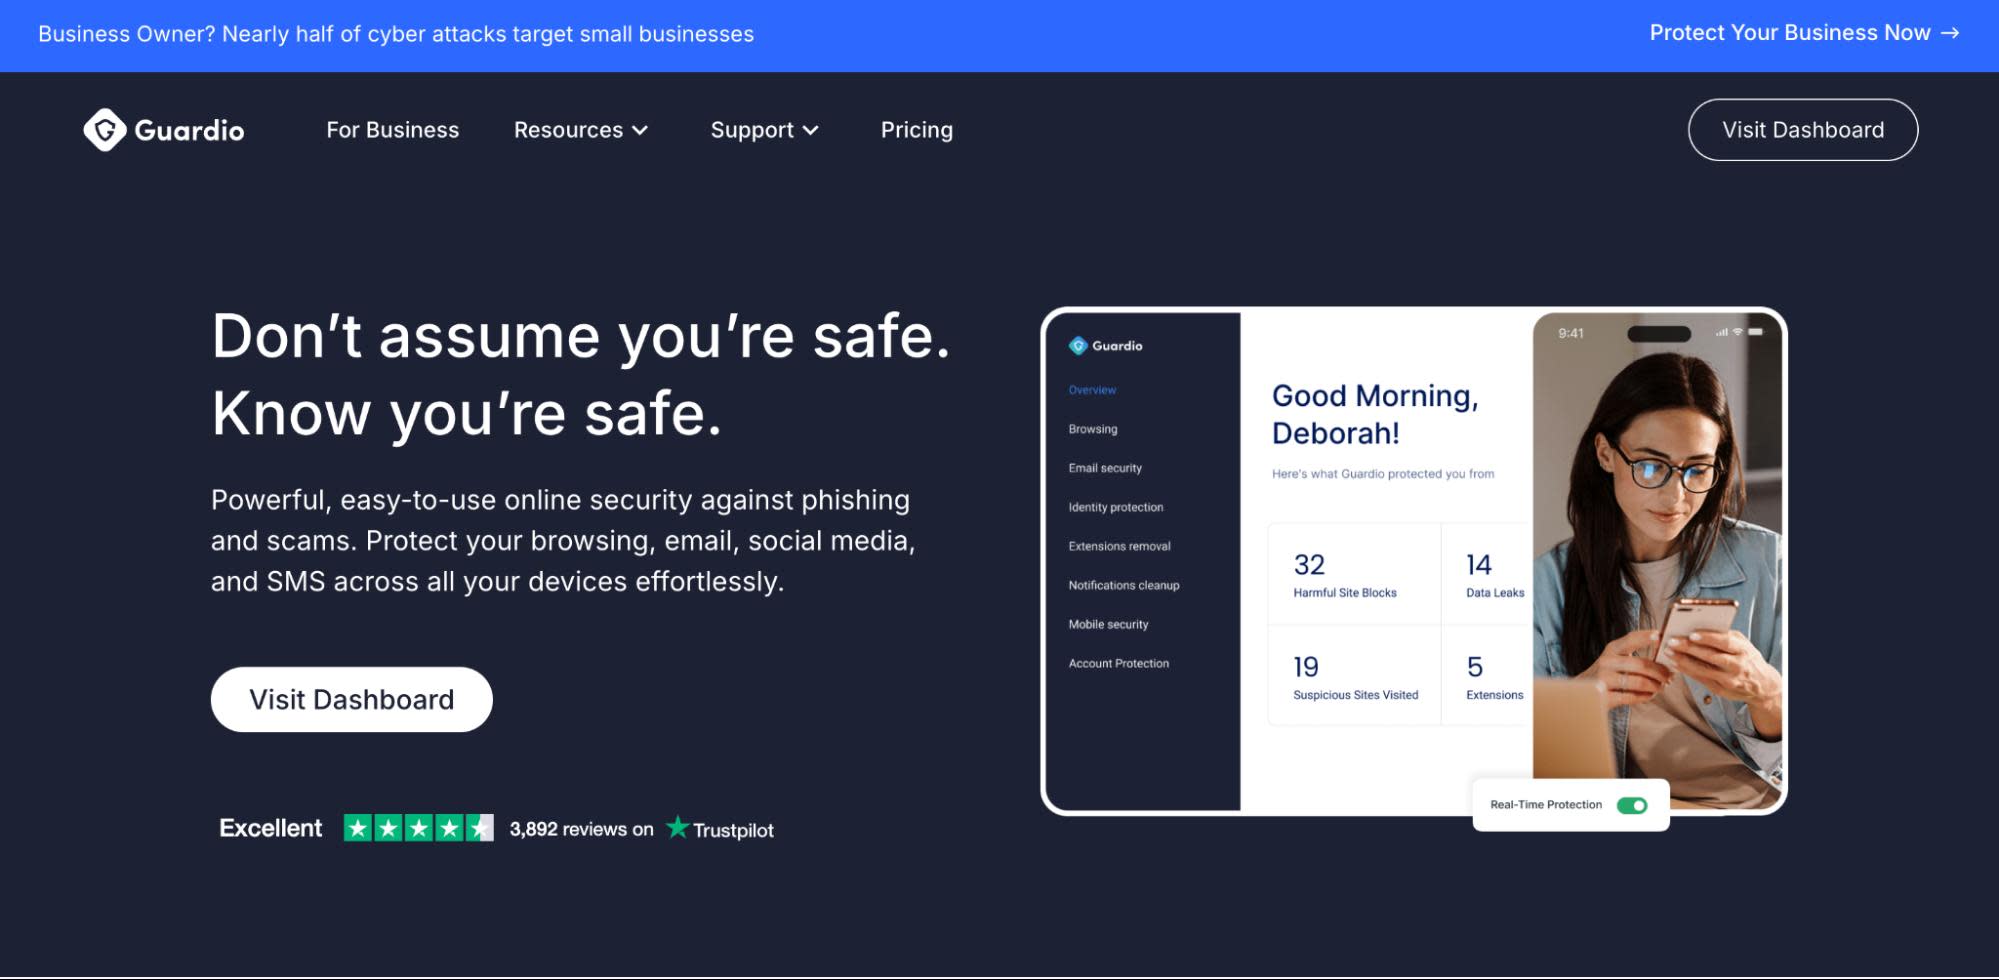Select Account Protection in preview sidebar

click(x=1118, y=663)
